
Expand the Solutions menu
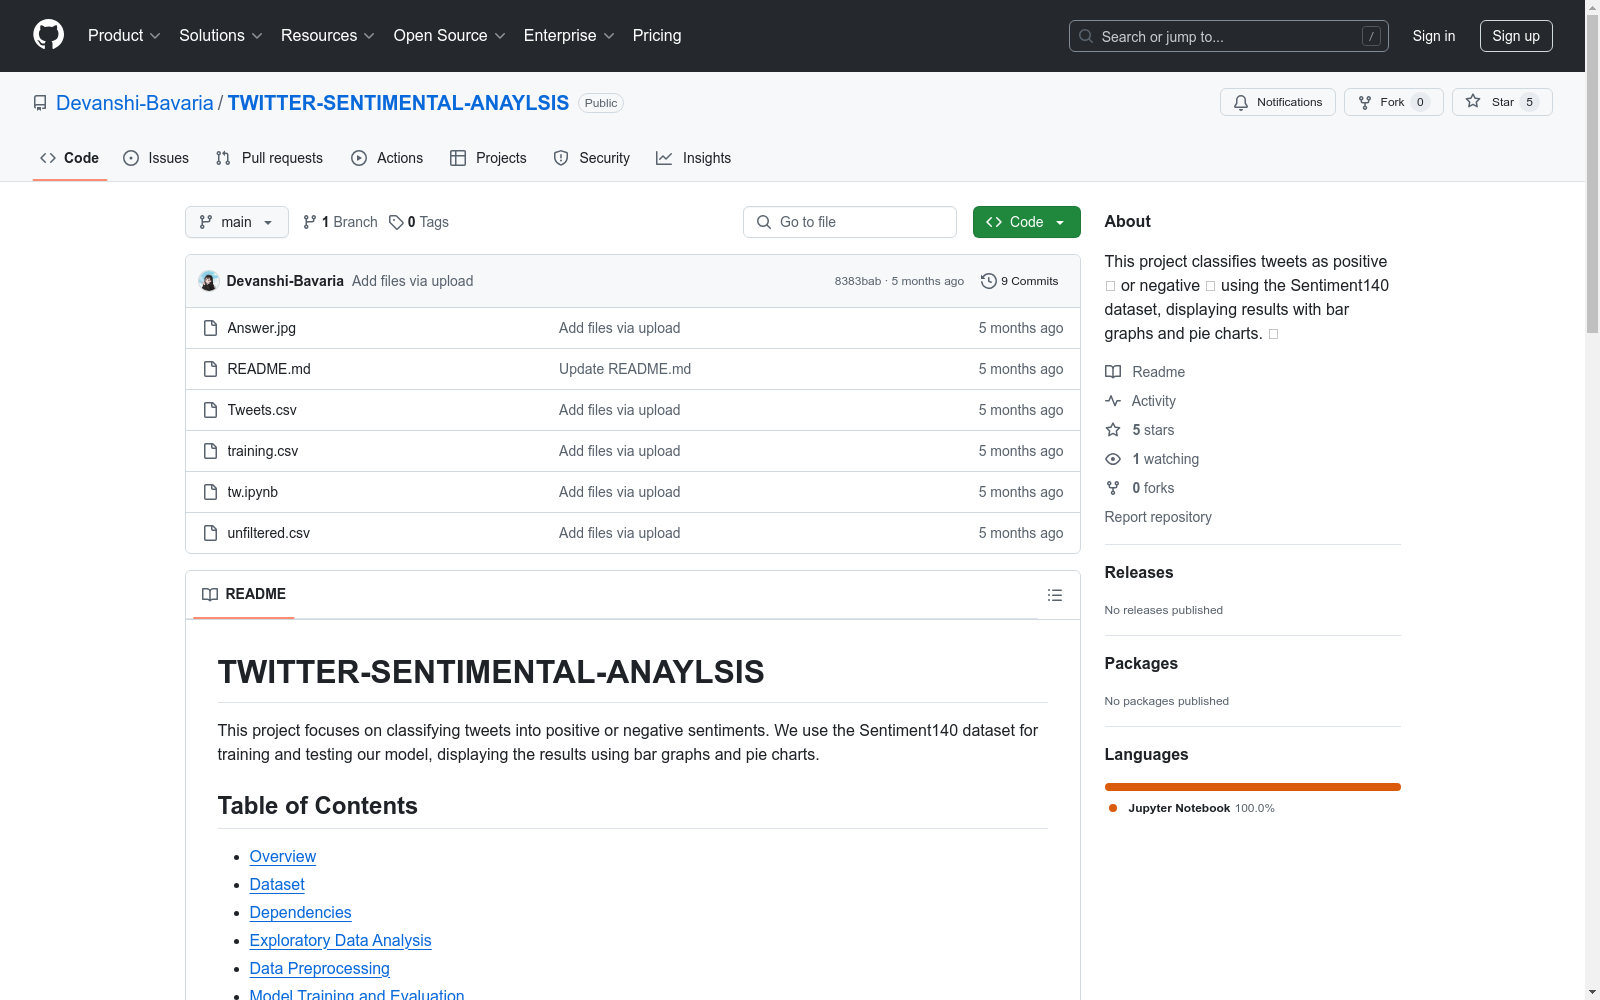pos(221,35)
